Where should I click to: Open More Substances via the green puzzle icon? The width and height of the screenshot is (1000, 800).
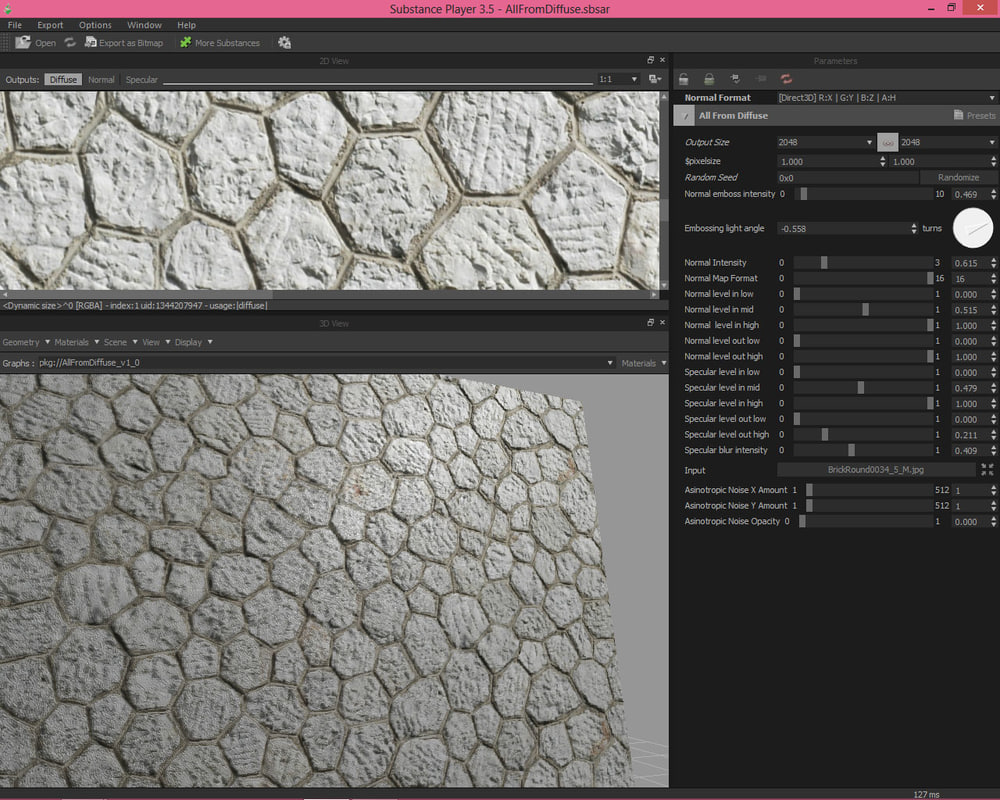(x=185, y=43)
